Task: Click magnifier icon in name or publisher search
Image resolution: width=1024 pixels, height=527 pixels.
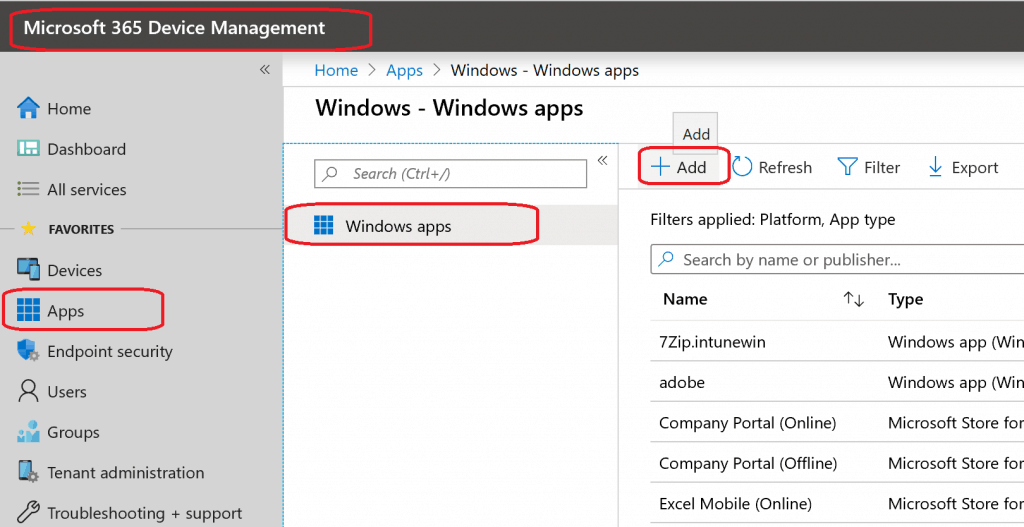Action: pyautogui.click(x=665, y=259)
